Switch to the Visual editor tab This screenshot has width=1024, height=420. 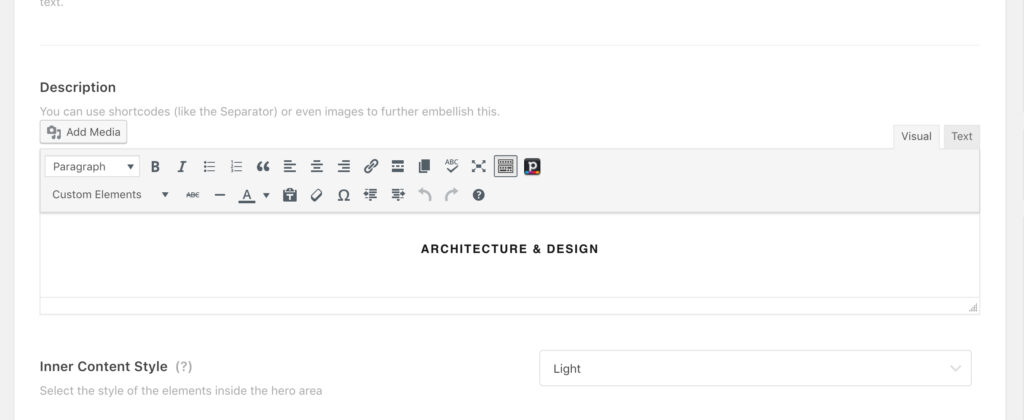916,137
